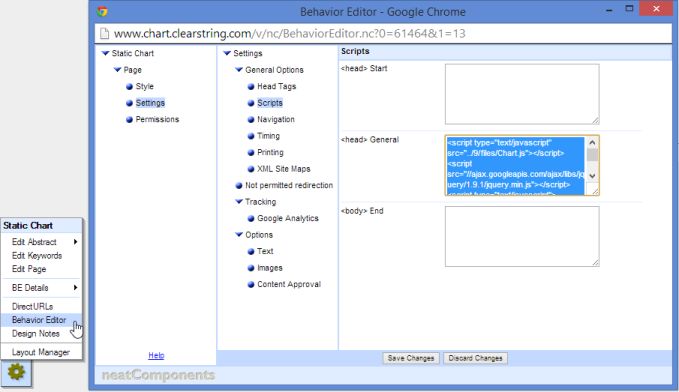
Task: Collapse the Tracking section arrow
Action: (239, 202)
